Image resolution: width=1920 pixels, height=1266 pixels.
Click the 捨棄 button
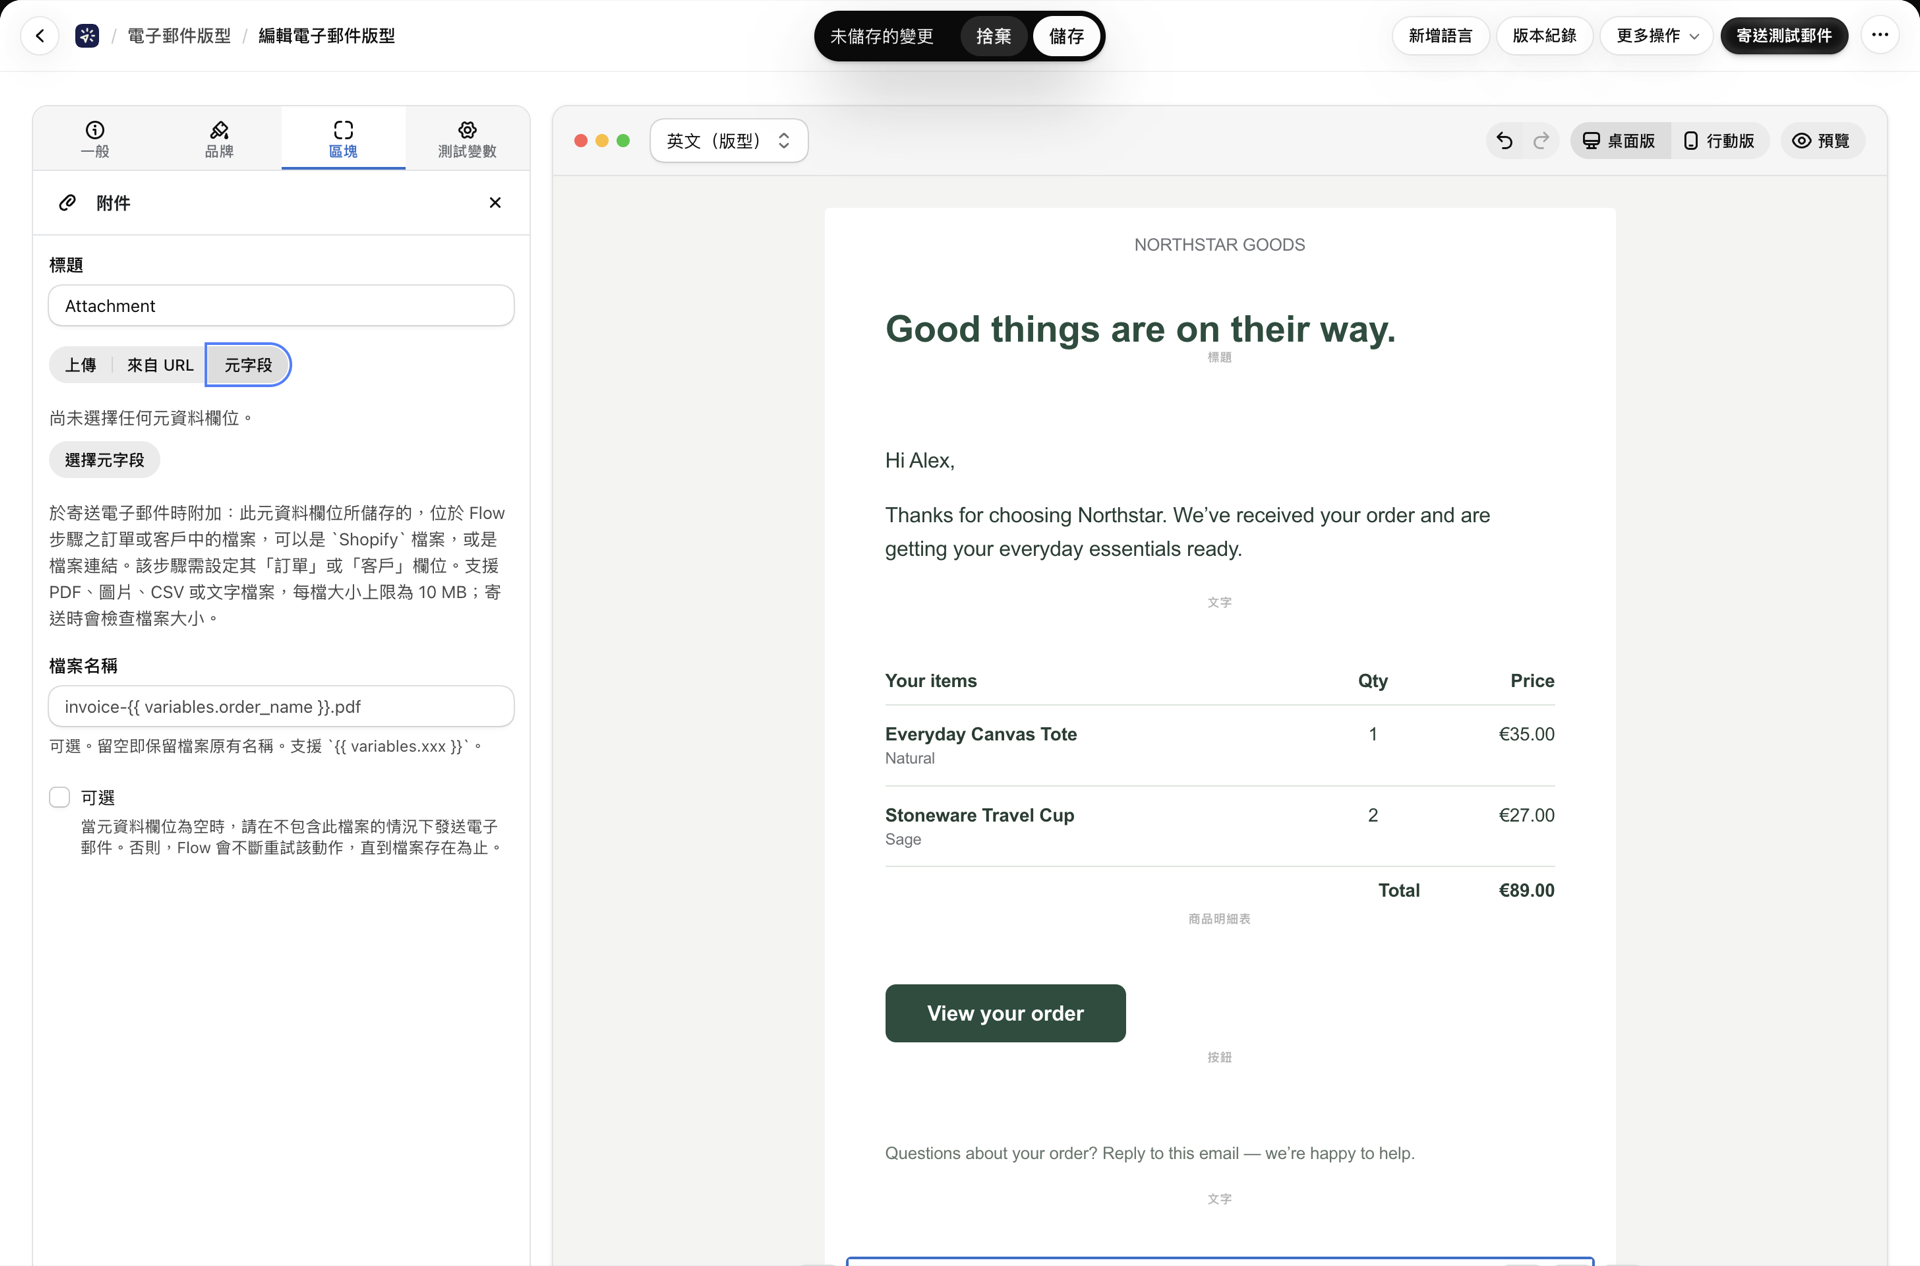click(993, 36)
